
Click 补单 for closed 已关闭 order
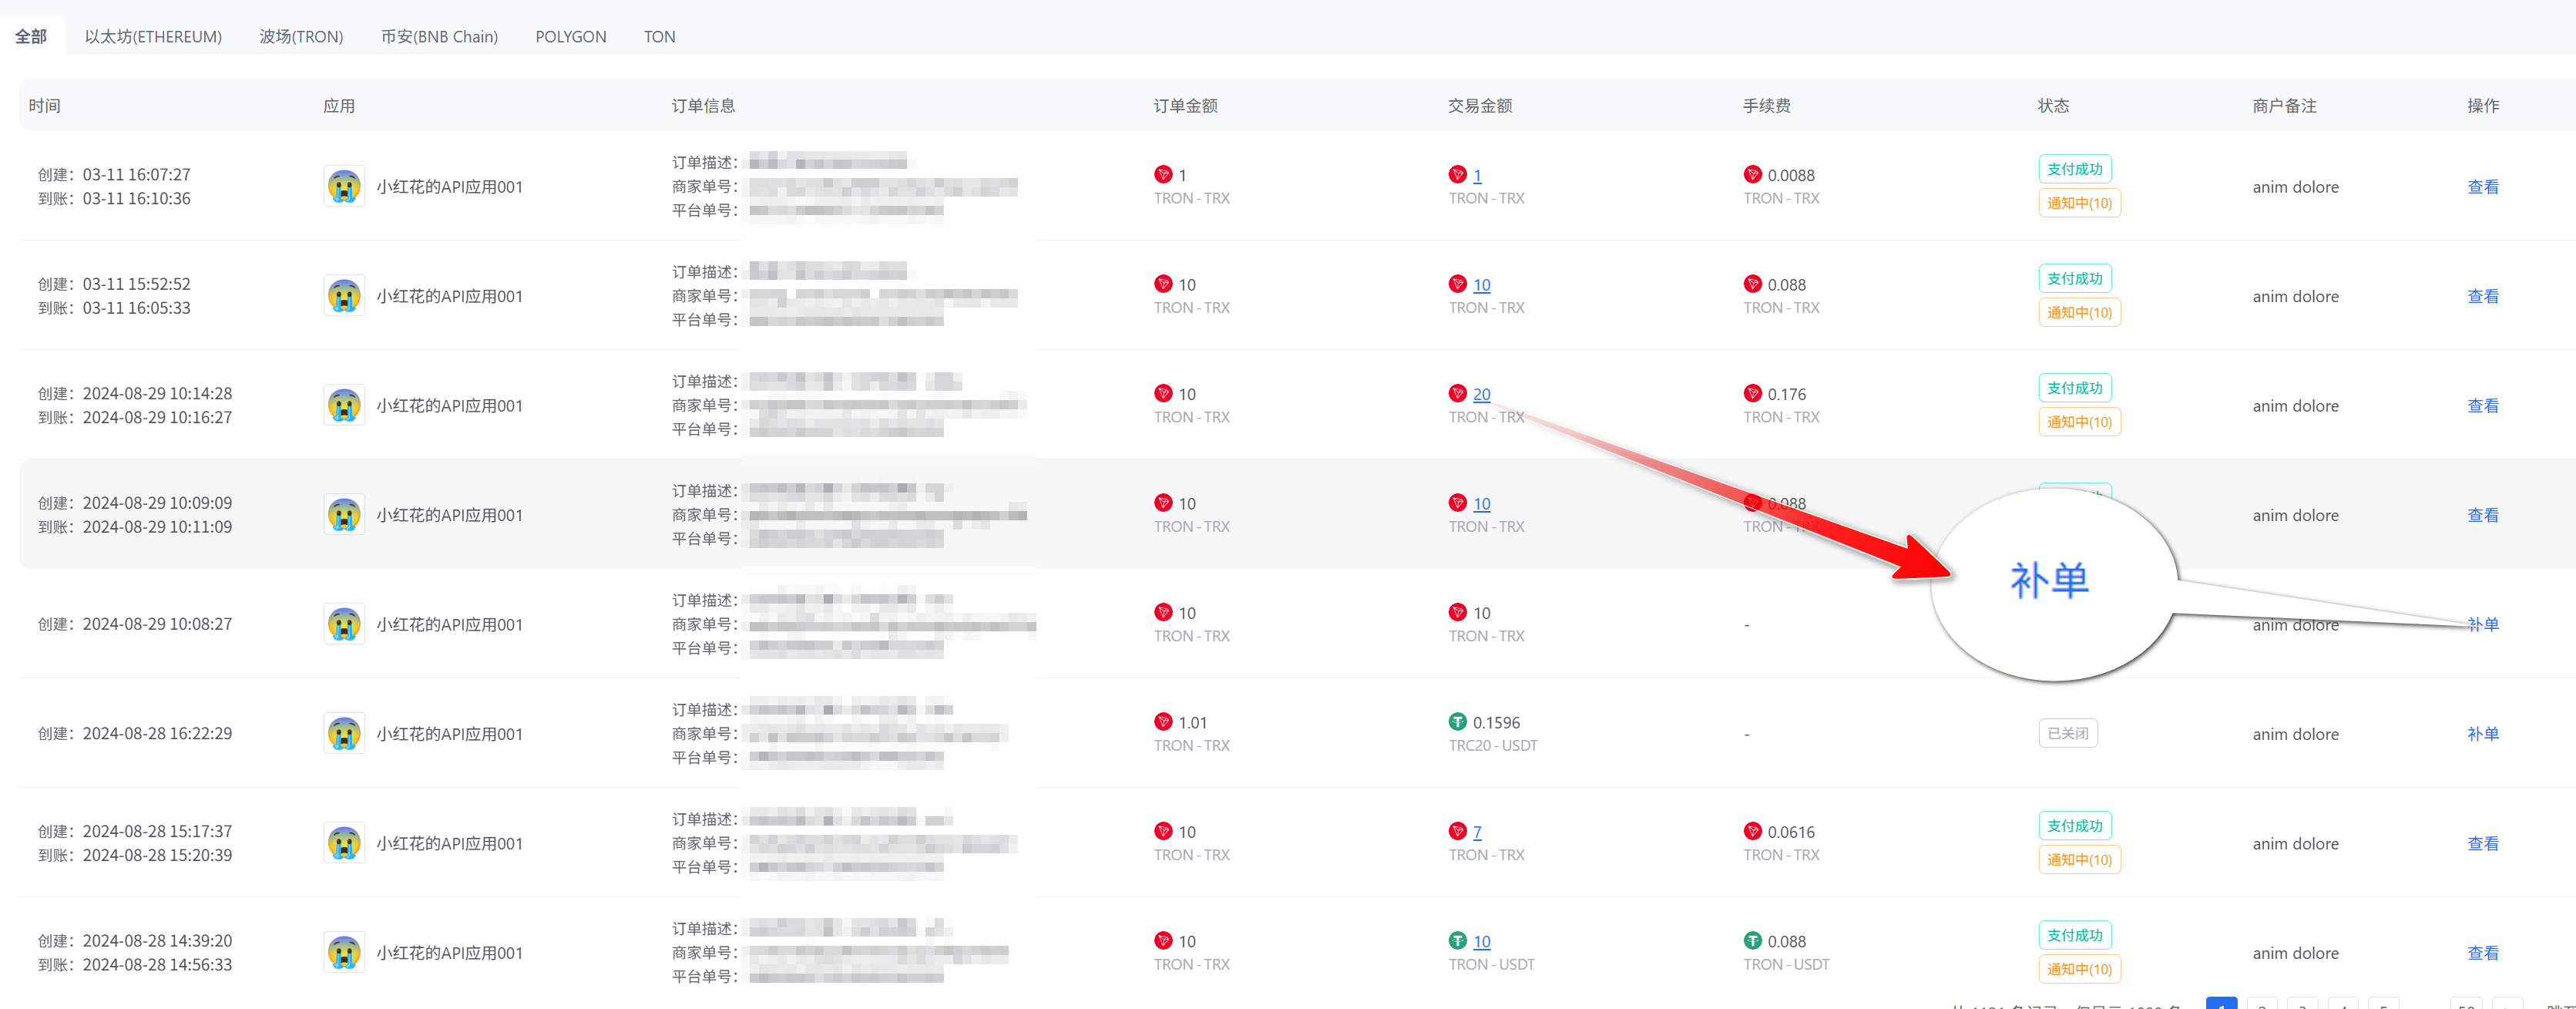(2482, 734)
